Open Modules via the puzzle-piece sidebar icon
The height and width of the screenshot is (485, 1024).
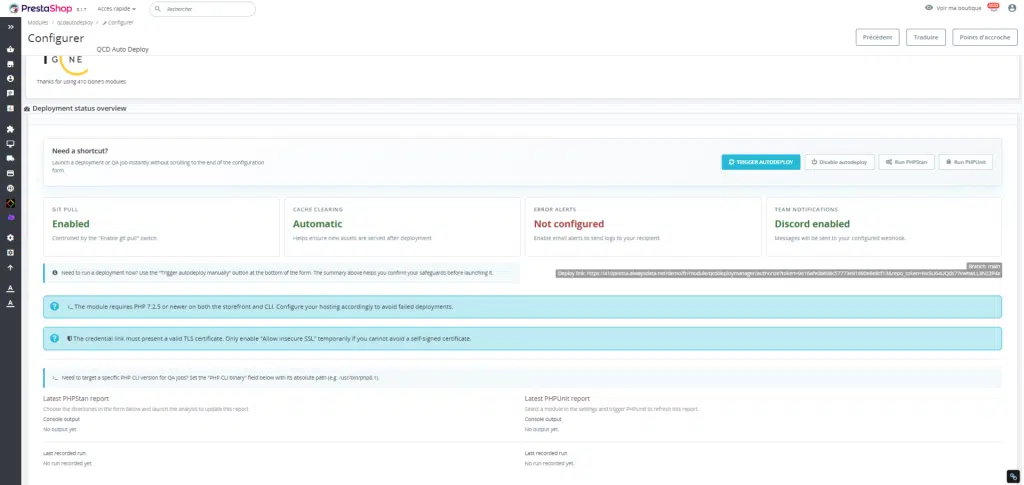pyautogui.click(x=10, y=129)
